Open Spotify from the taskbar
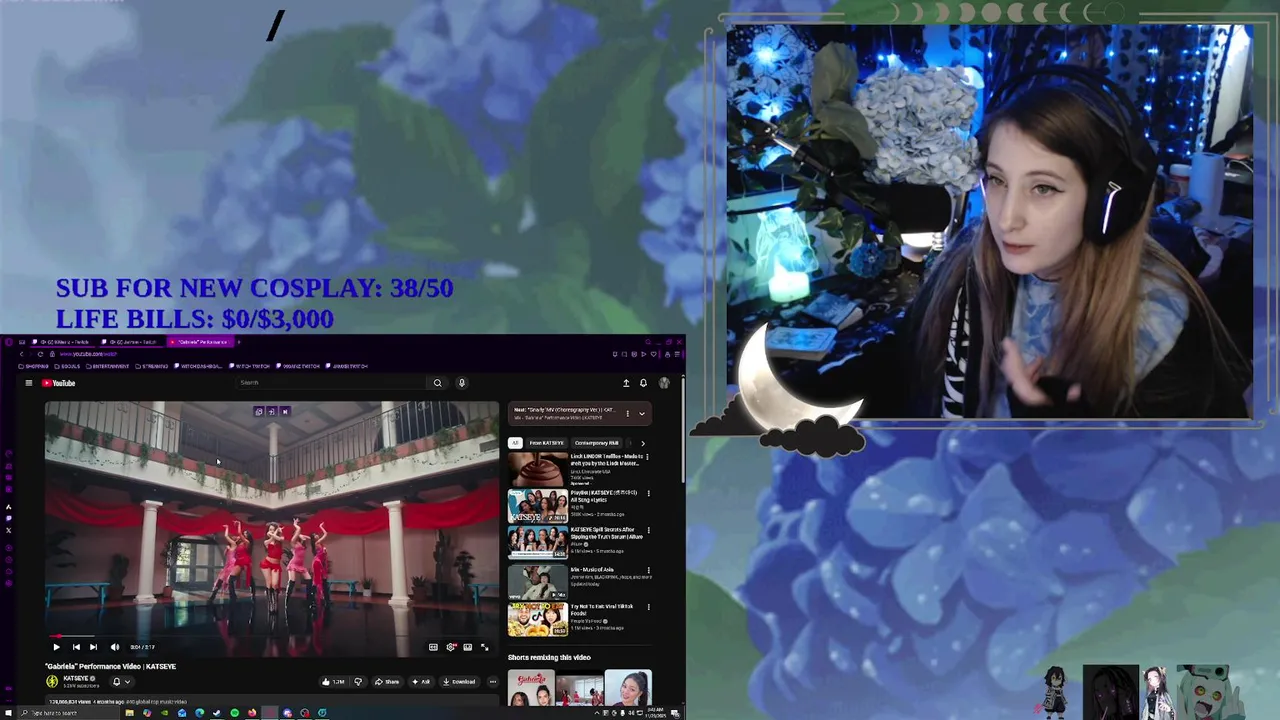 [x=235, y=713]
